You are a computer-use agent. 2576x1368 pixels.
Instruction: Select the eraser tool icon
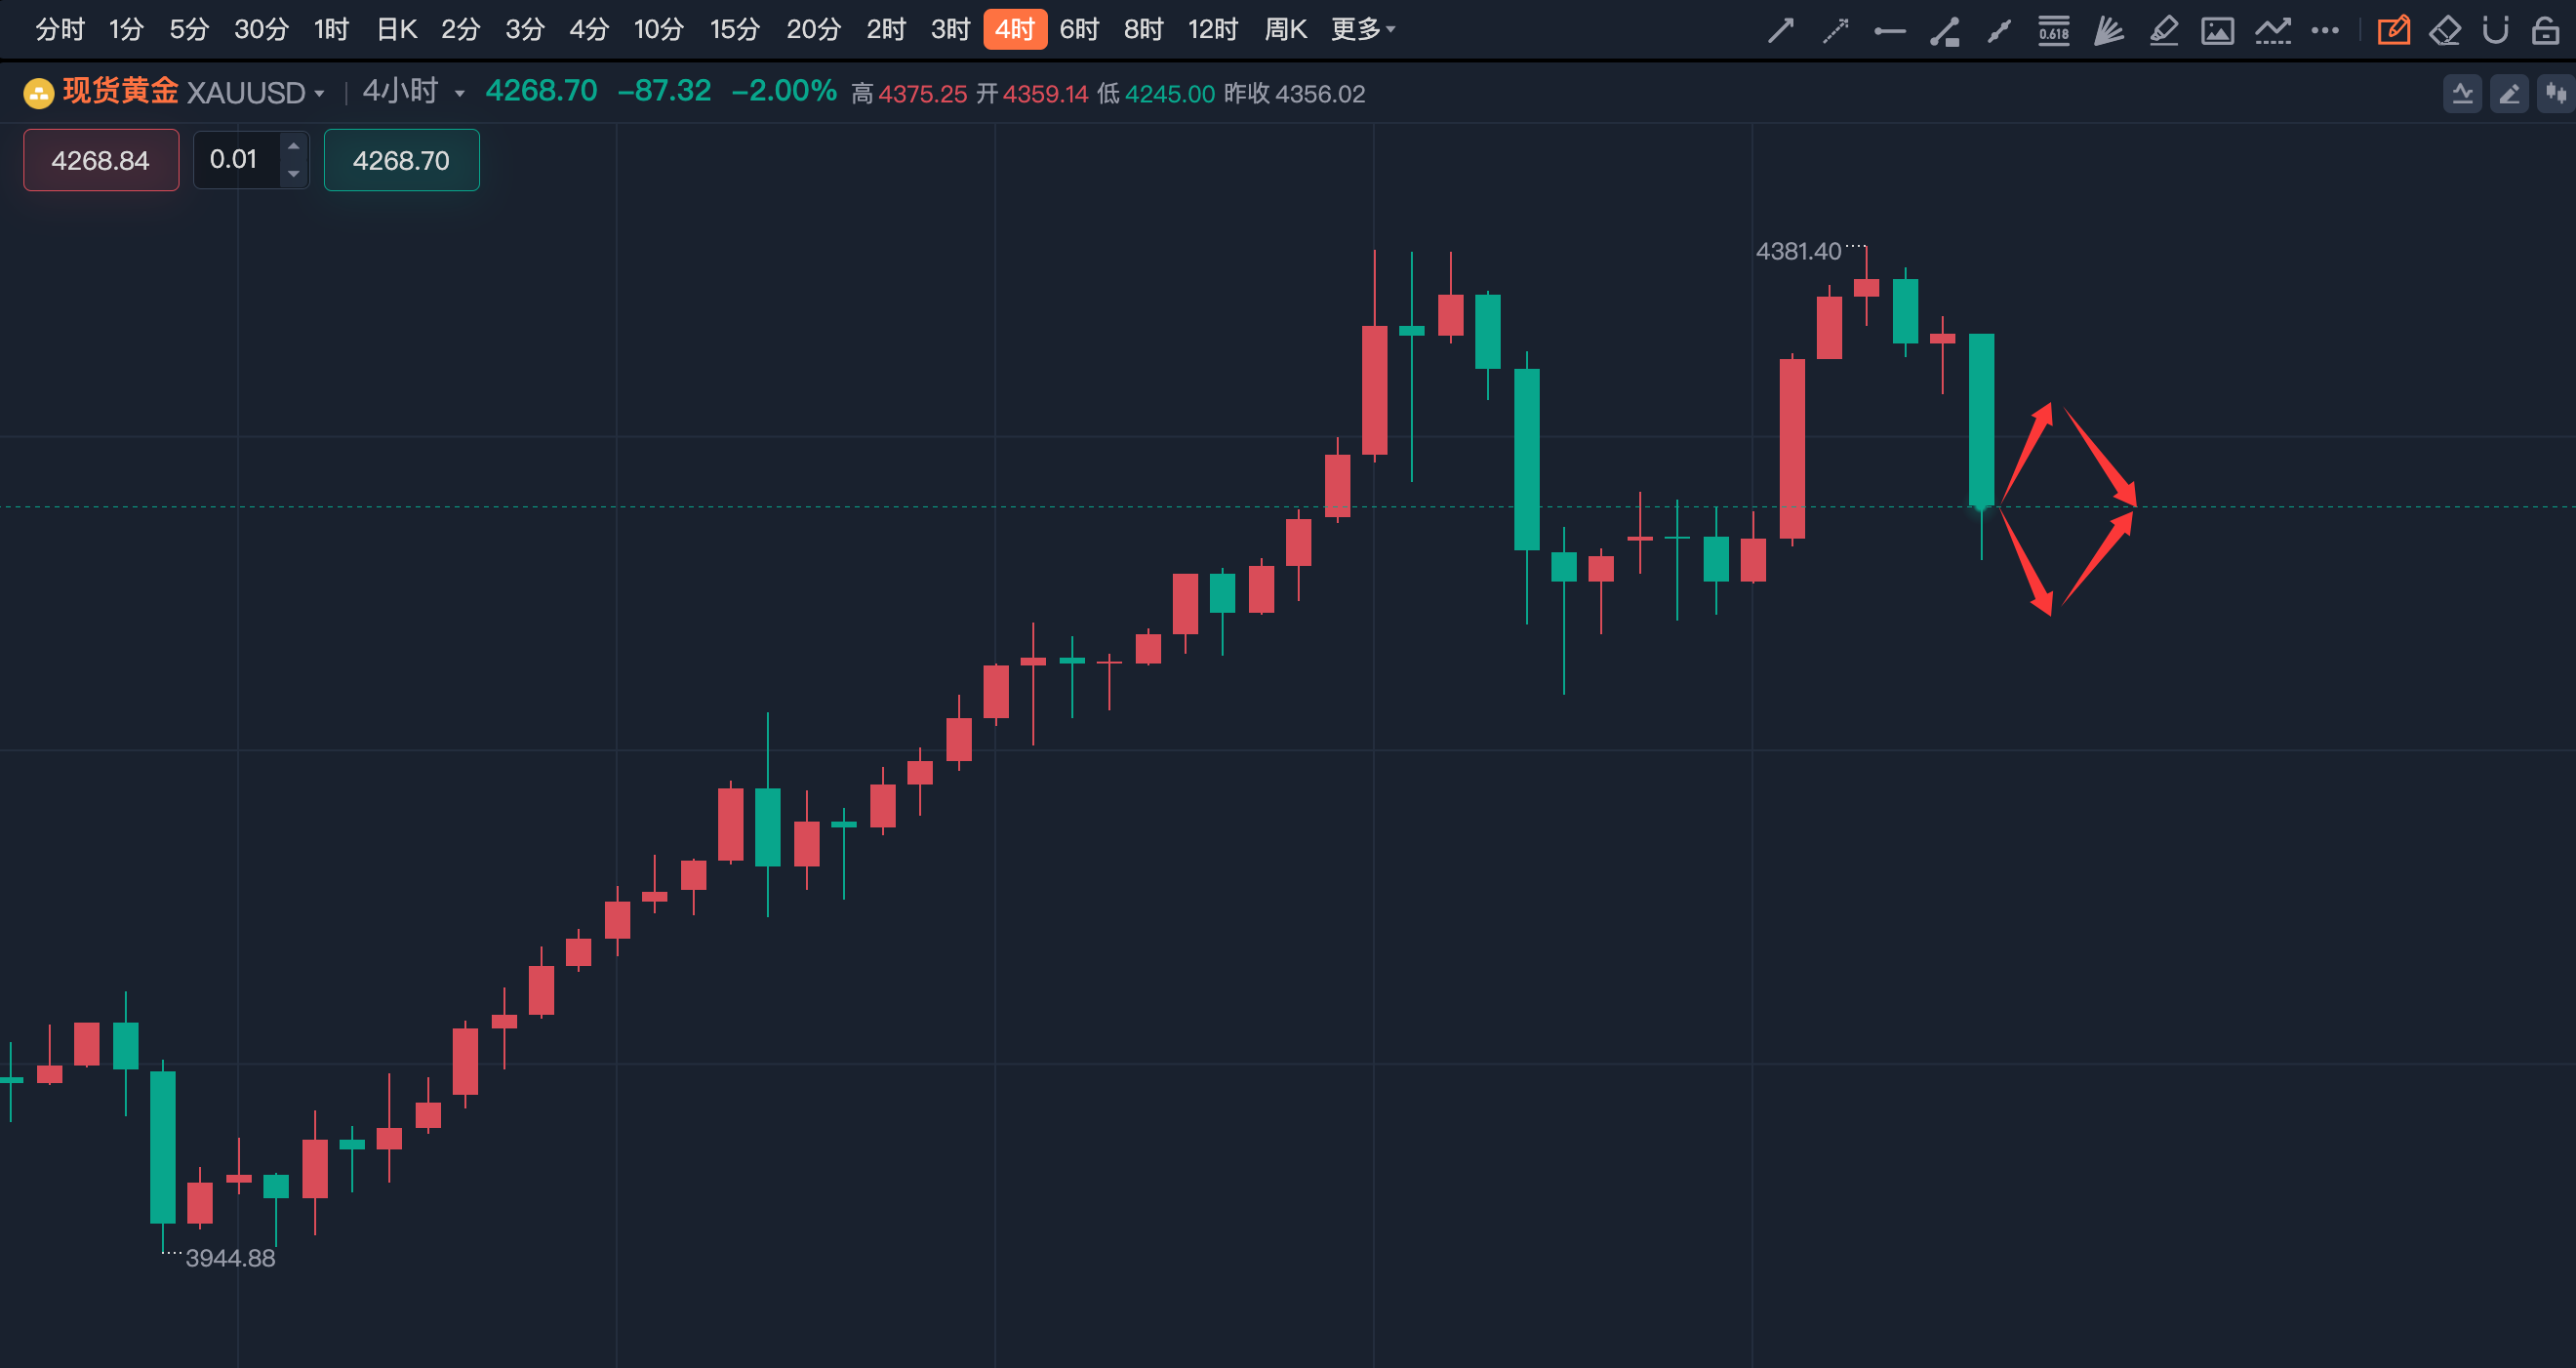[x=2444, y=30]
